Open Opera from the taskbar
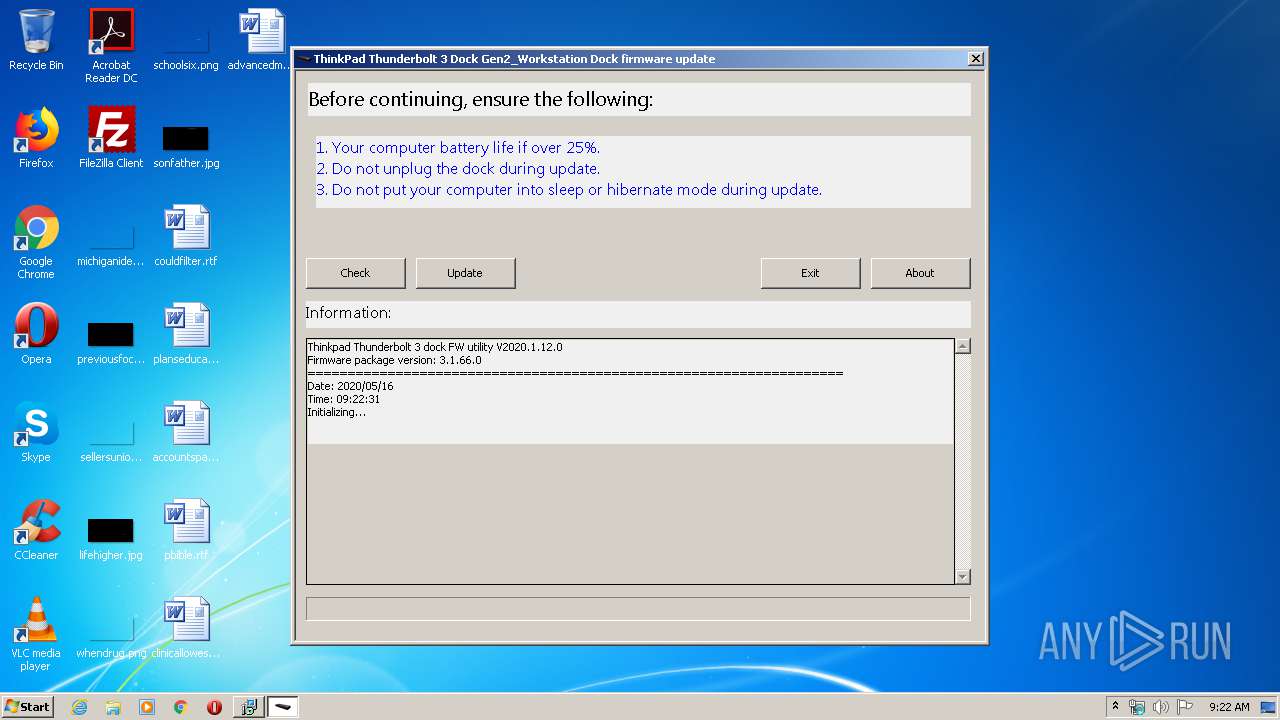1280x720 pixels. click(214, 707)
